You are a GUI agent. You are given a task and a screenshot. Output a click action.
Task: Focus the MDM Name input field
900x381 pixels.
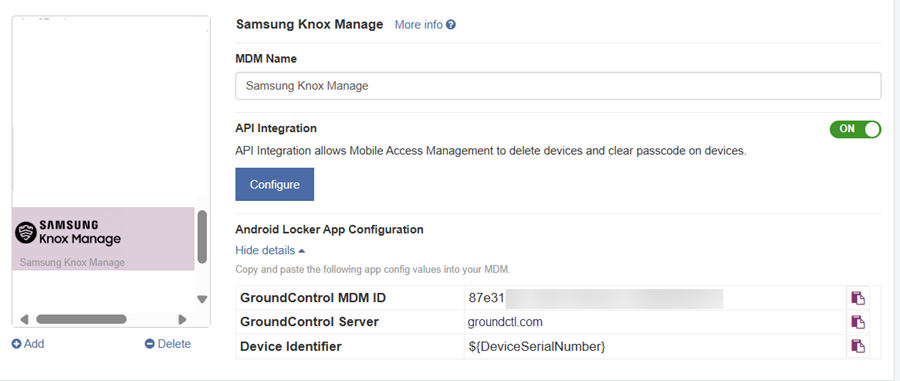coord(558,86)
